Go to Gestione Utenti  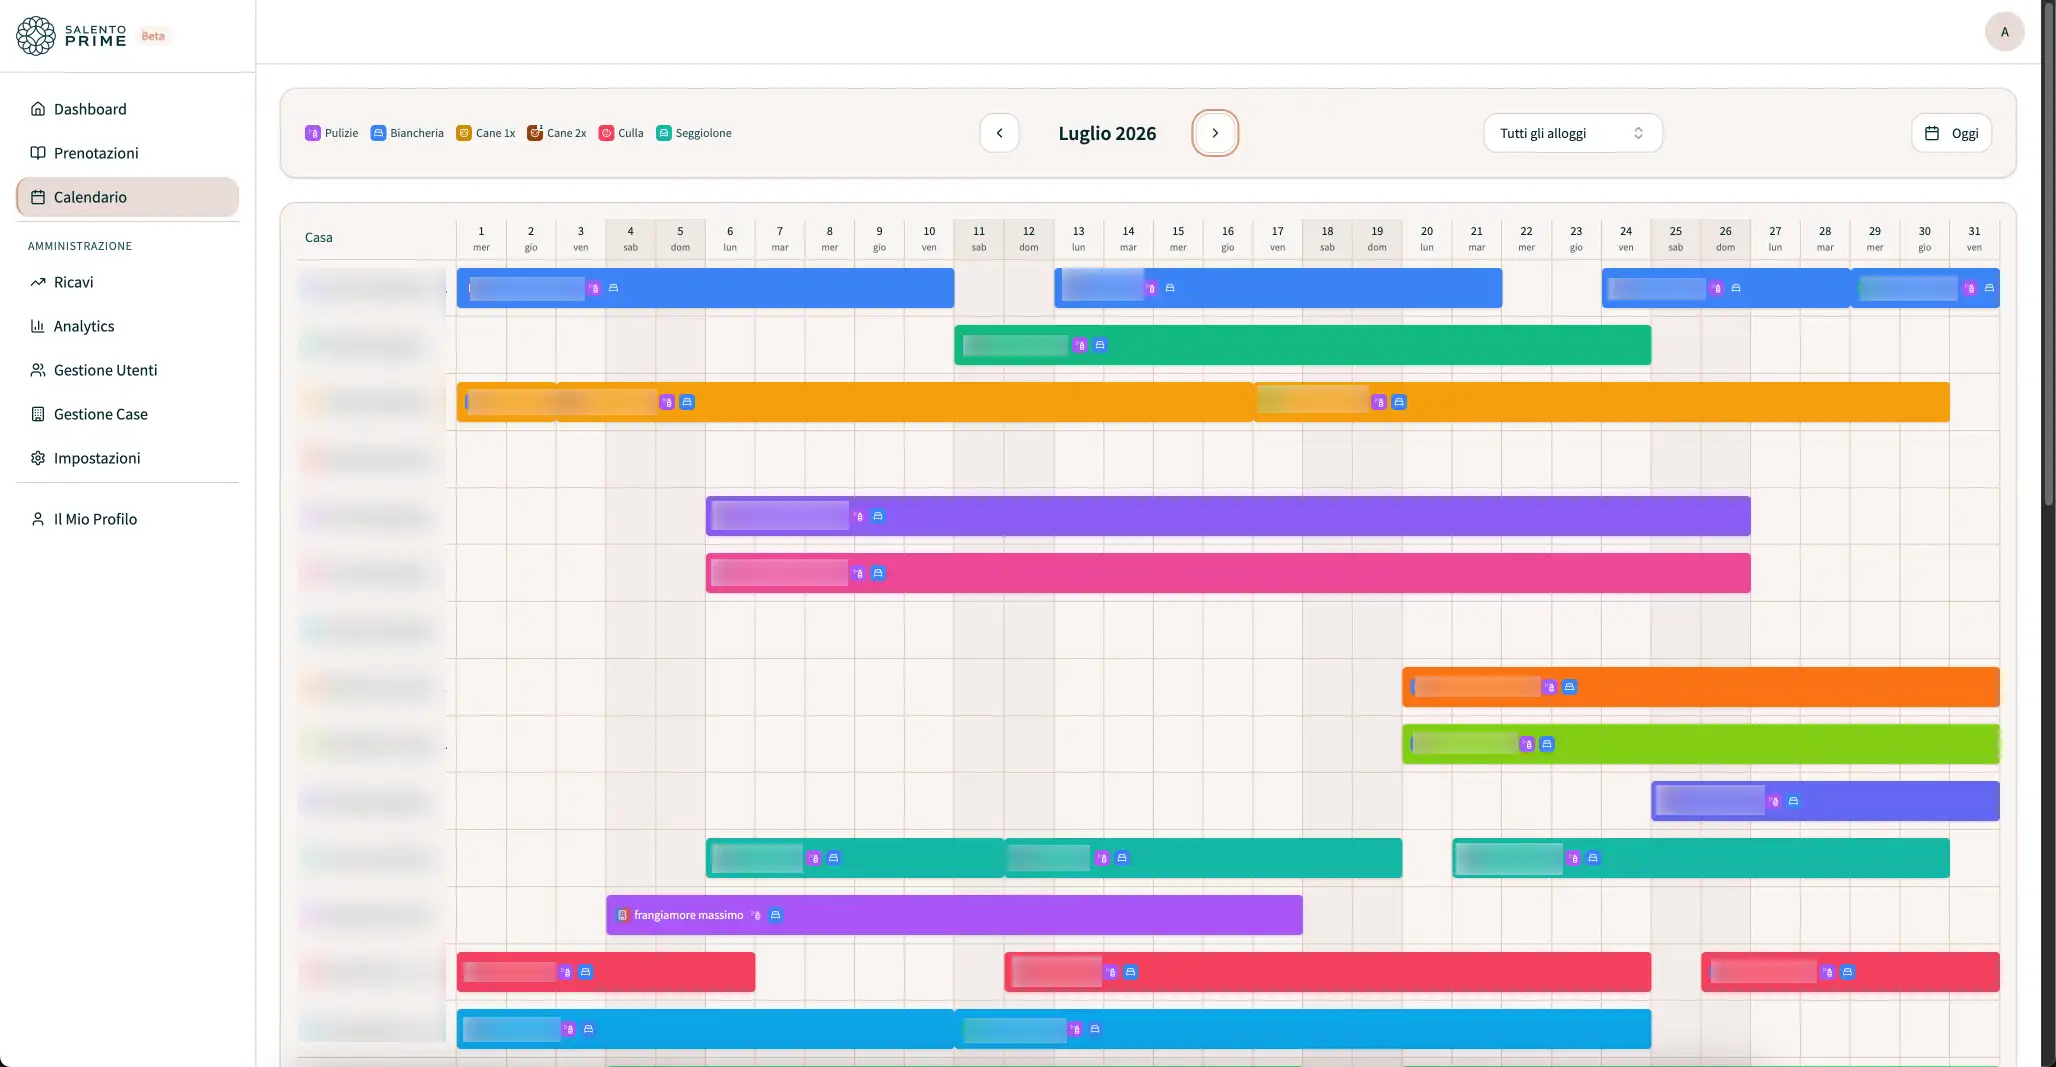click(x=105, y=370)
